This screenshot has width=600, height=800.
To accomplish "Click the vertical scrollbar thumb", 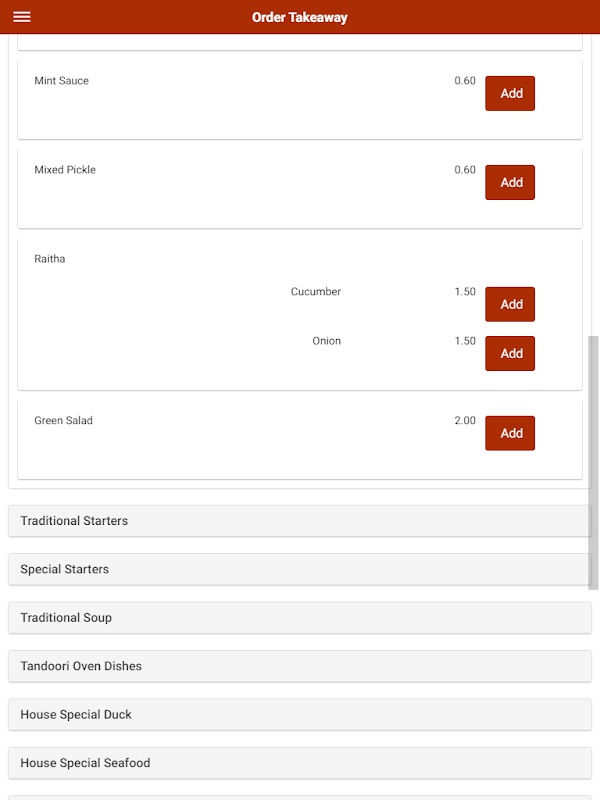I will tap(594, 462).
